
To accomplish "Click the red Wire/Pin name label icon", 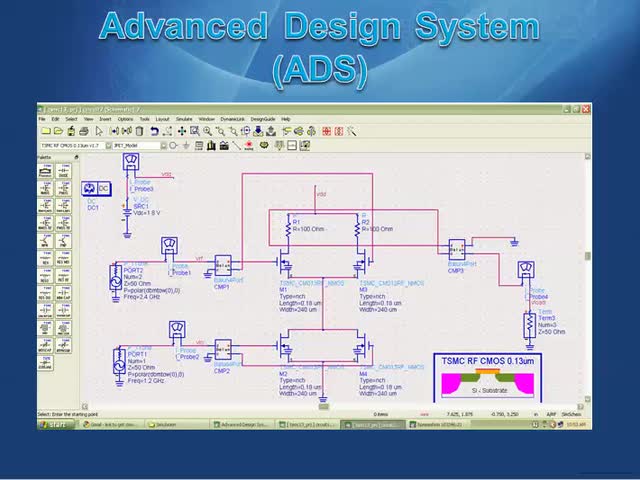I will (249, 145).
